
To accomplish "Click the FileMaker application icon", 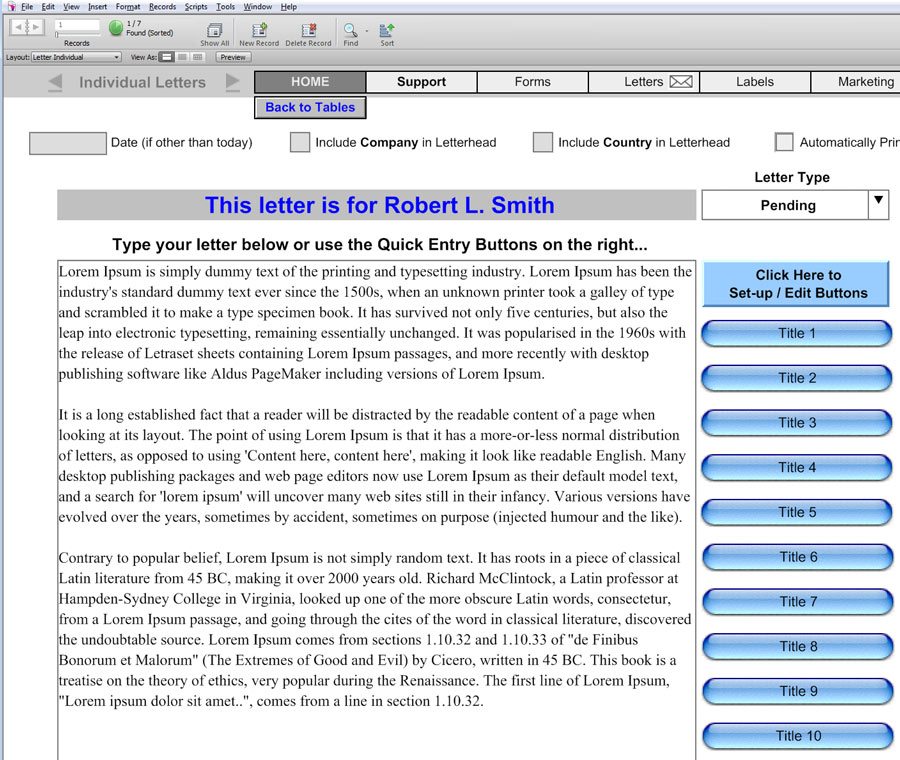I will click(x=11, y=7).
